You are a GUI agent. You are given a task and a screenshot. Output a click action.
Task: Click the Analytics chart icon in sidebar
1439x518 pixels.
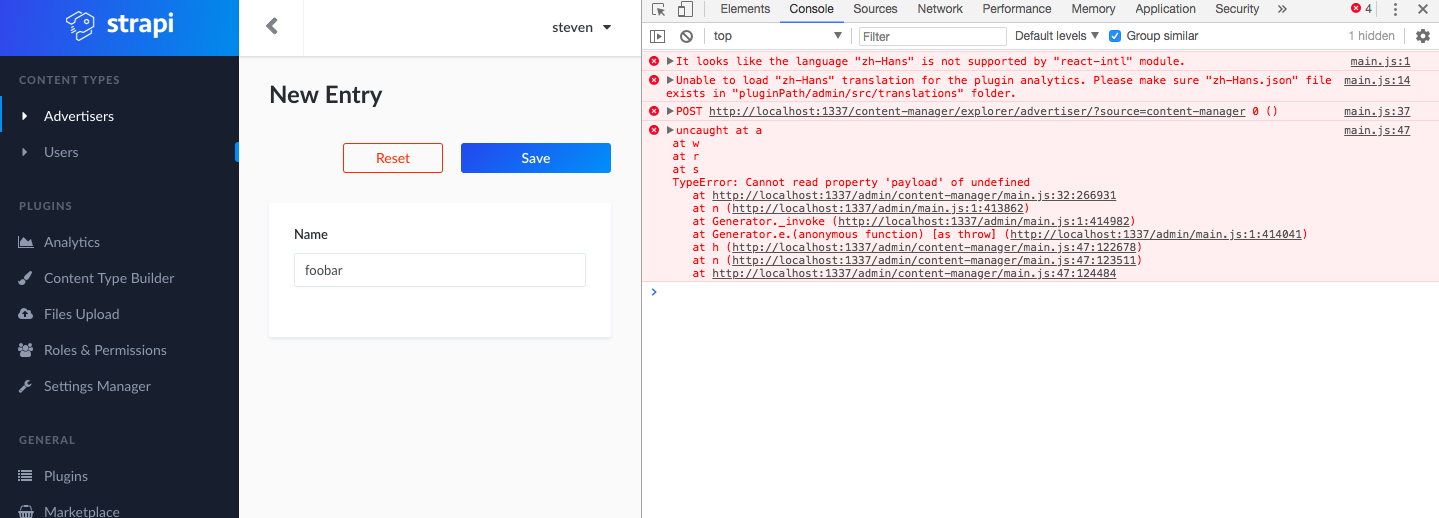pyautogui.click(x=26, y=242)
